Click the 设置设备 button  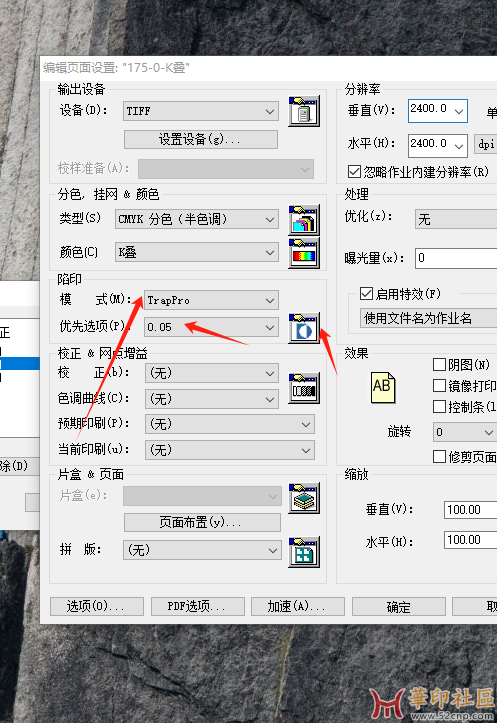(x=201, y=139)
